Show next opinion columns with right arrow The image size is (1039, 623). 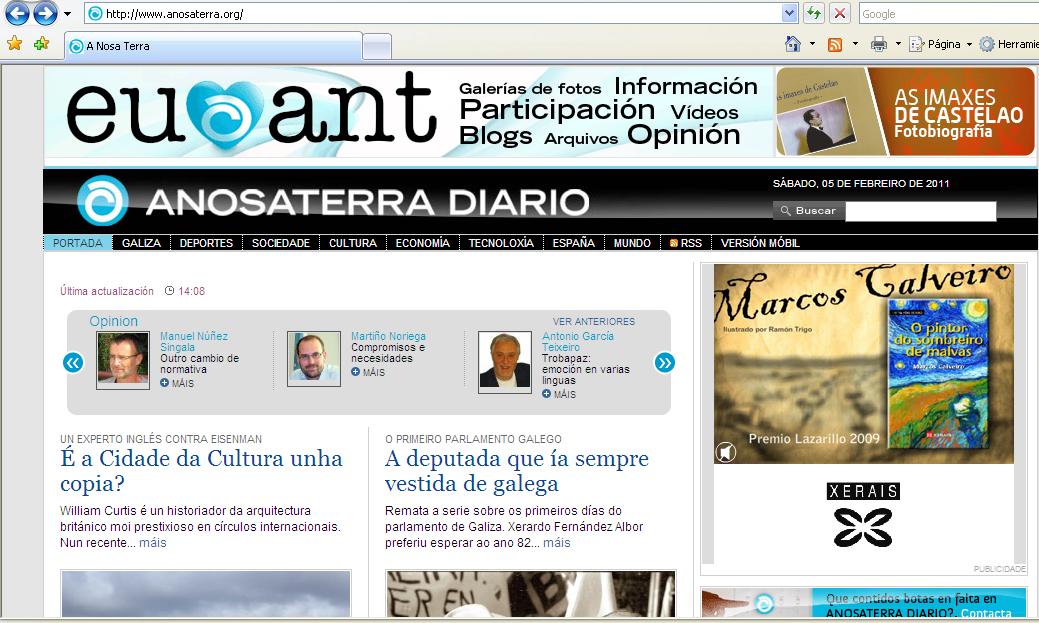[664, 363]
